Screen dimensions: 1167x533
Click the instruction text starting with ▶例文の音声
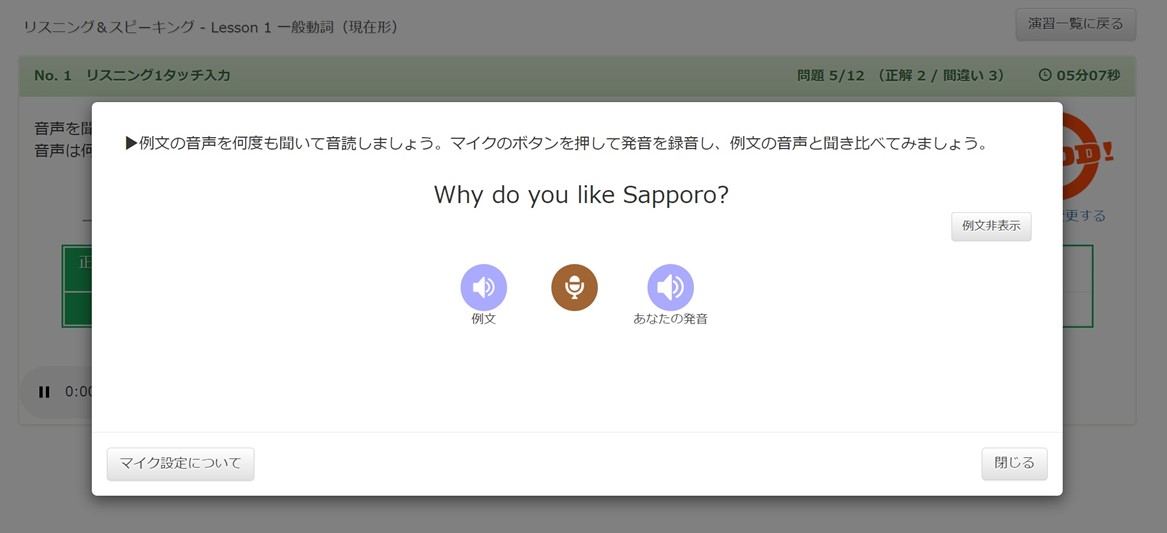click(x=556, y=143)
